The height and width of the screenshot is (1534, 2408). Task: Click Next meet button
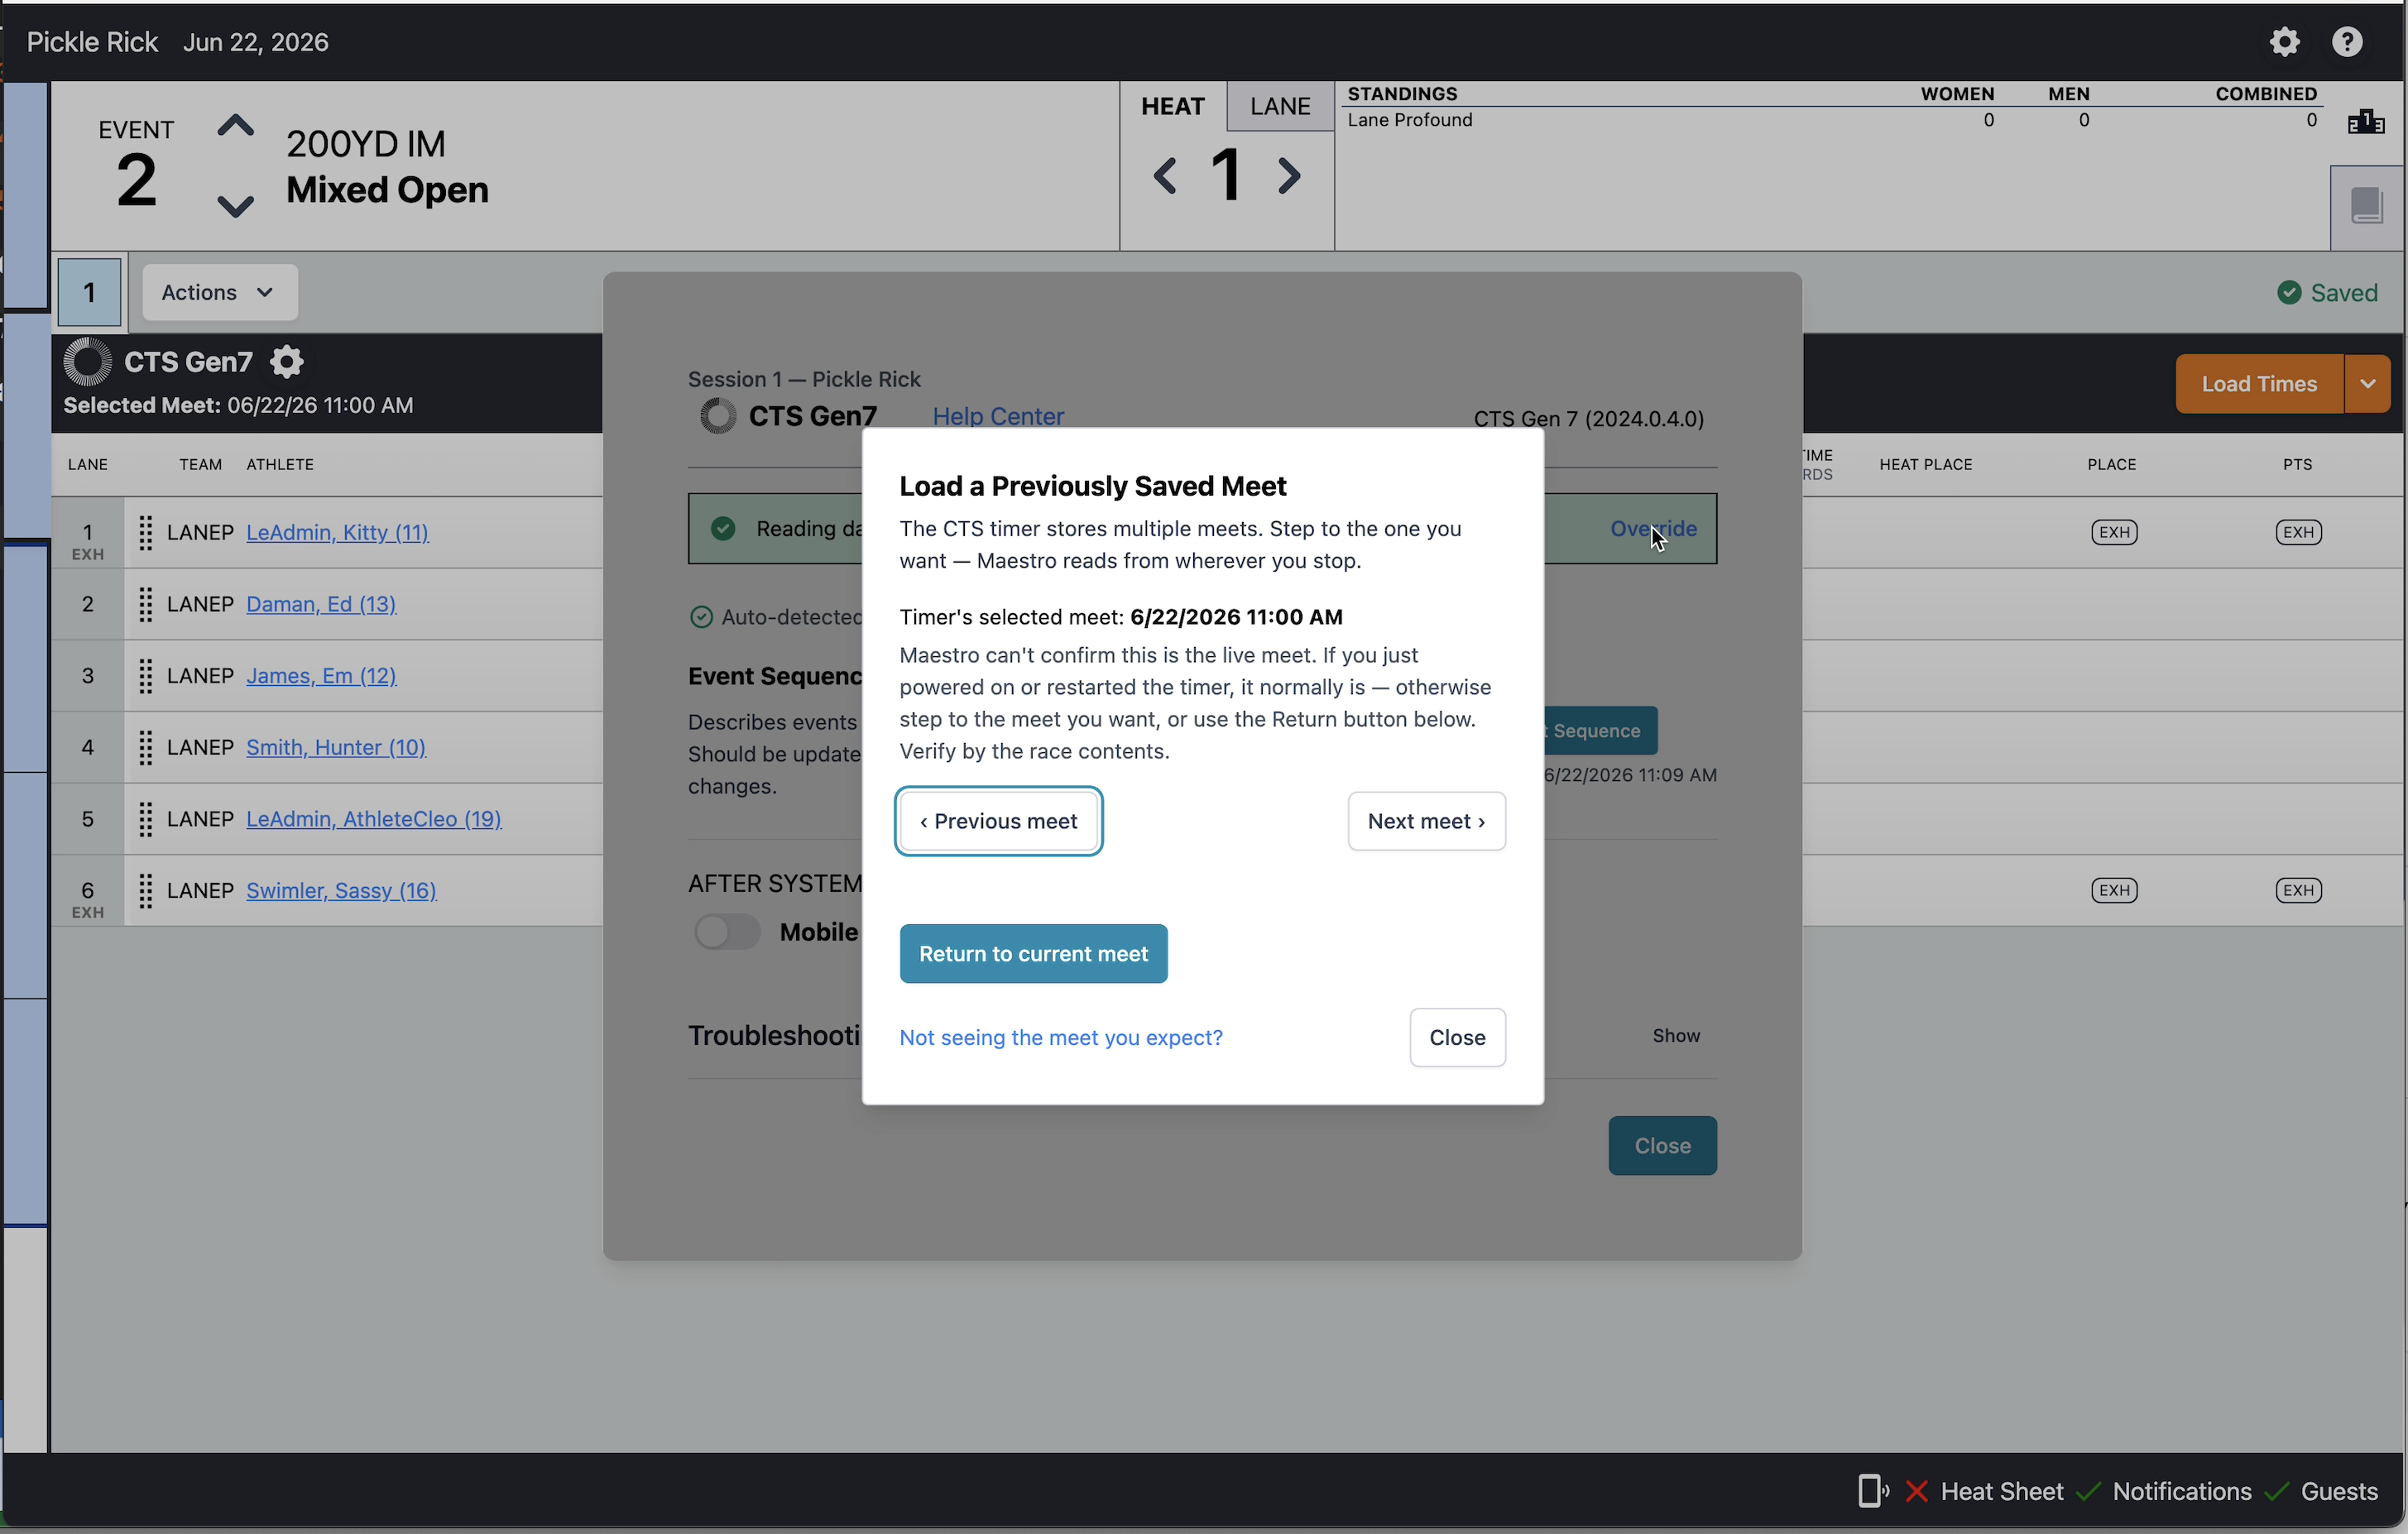click(x=1426, y=822)
